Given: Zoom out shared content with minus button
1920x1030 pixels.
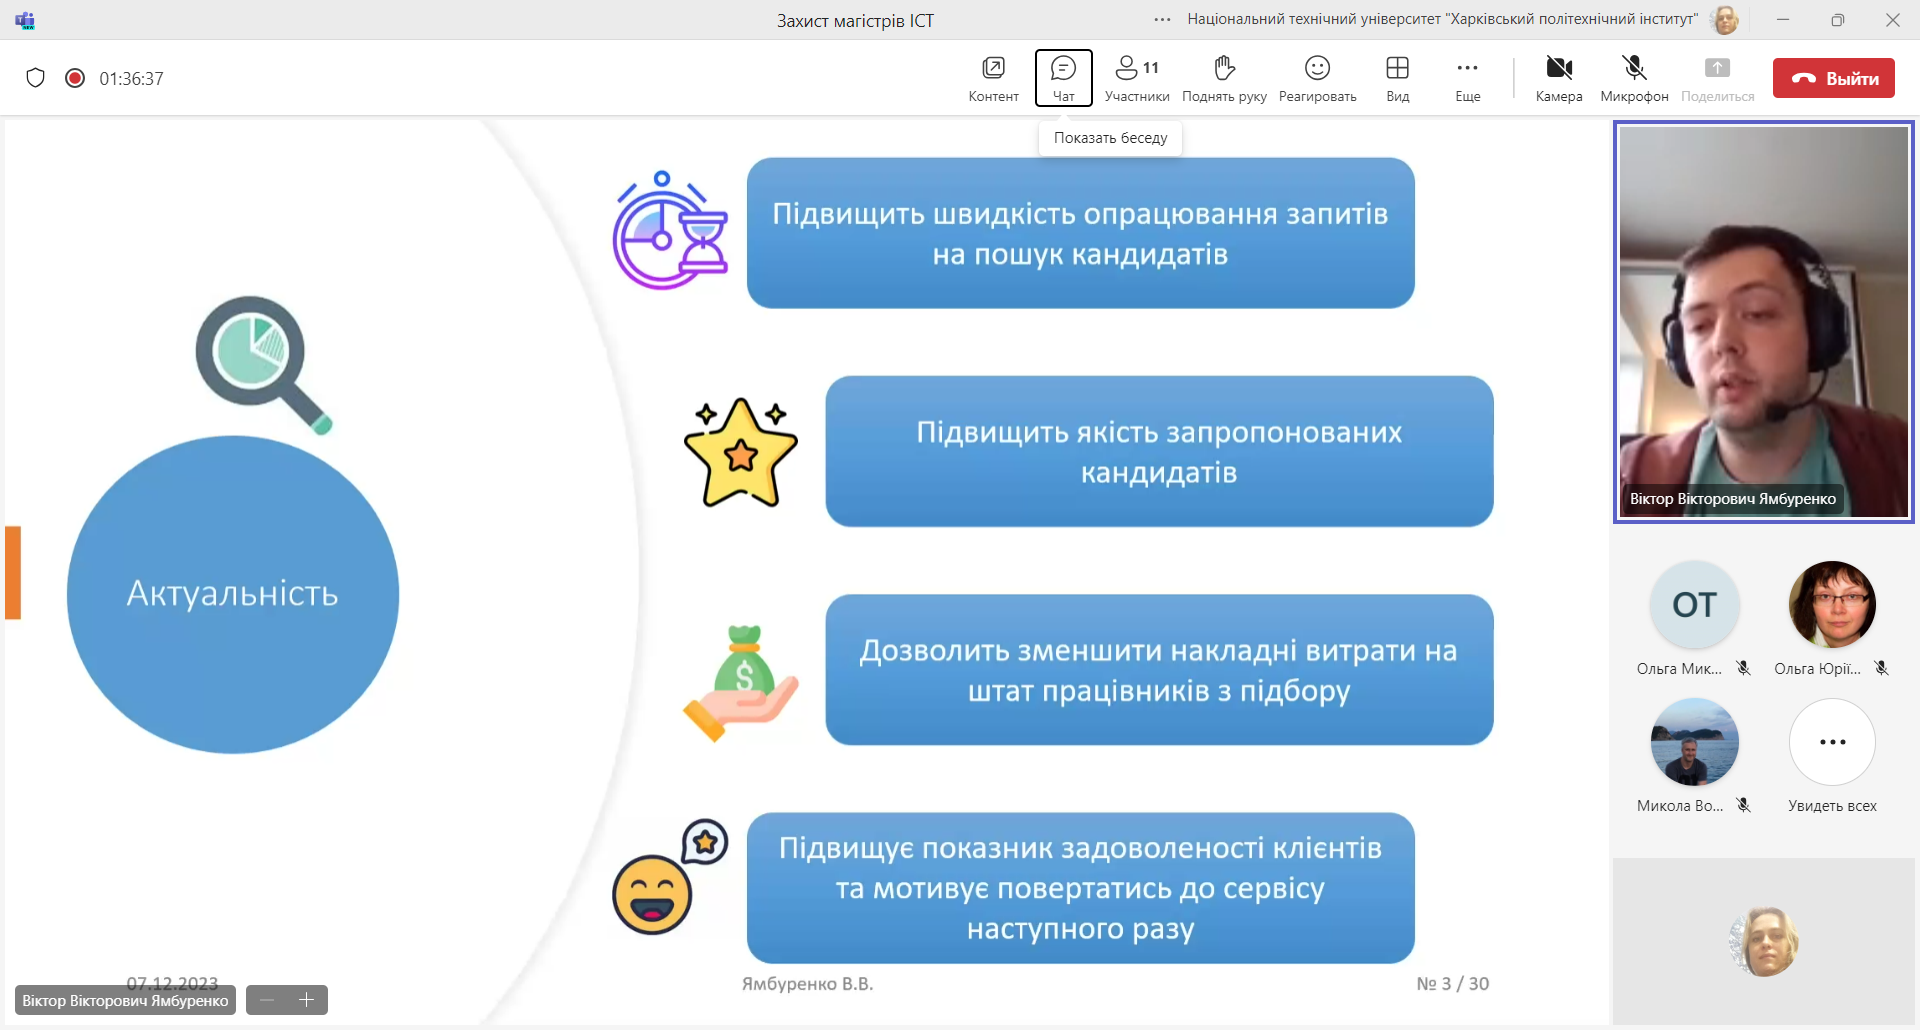Looking at the screenshot, I should pos(267,1000).
